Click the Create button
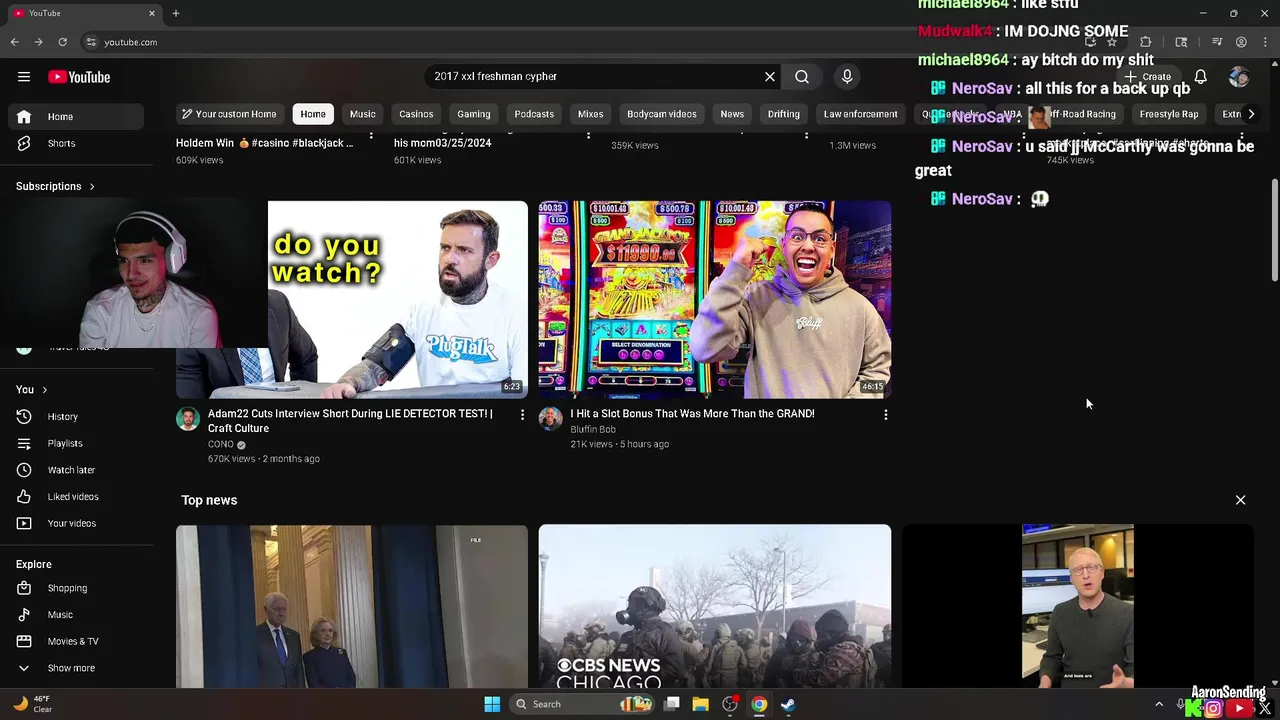 click(x=1147, y=77)
